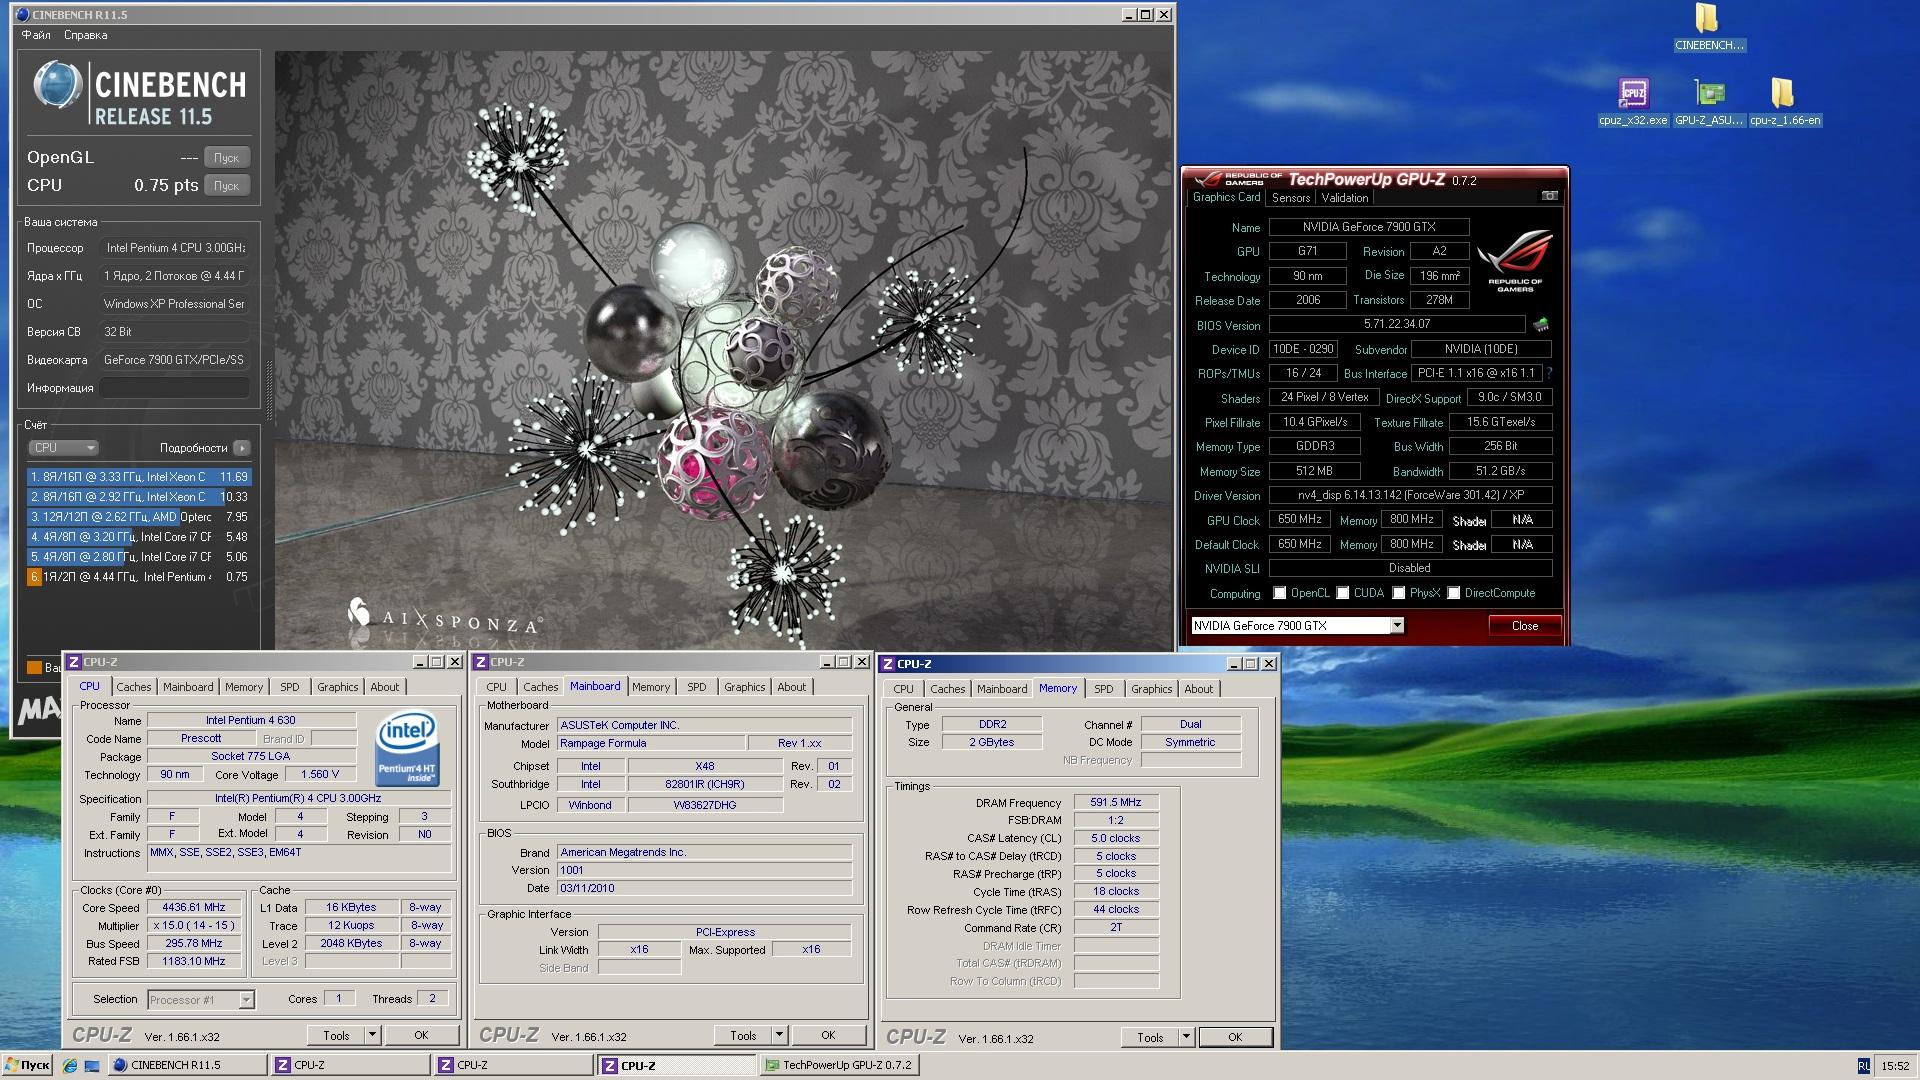1920x1080 pixels.
Task: Open About tab in CPU-Z CPU window
Action: 385,687
